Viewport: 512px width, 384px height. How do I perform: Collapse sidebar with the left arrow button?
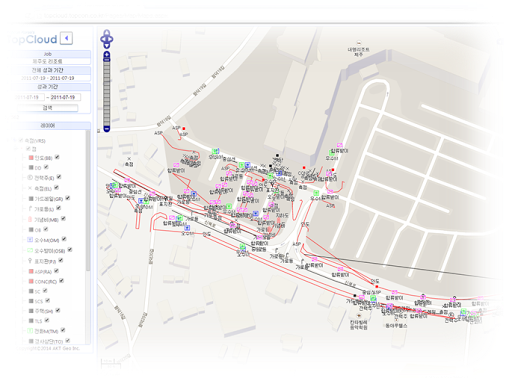click(66, 38)
